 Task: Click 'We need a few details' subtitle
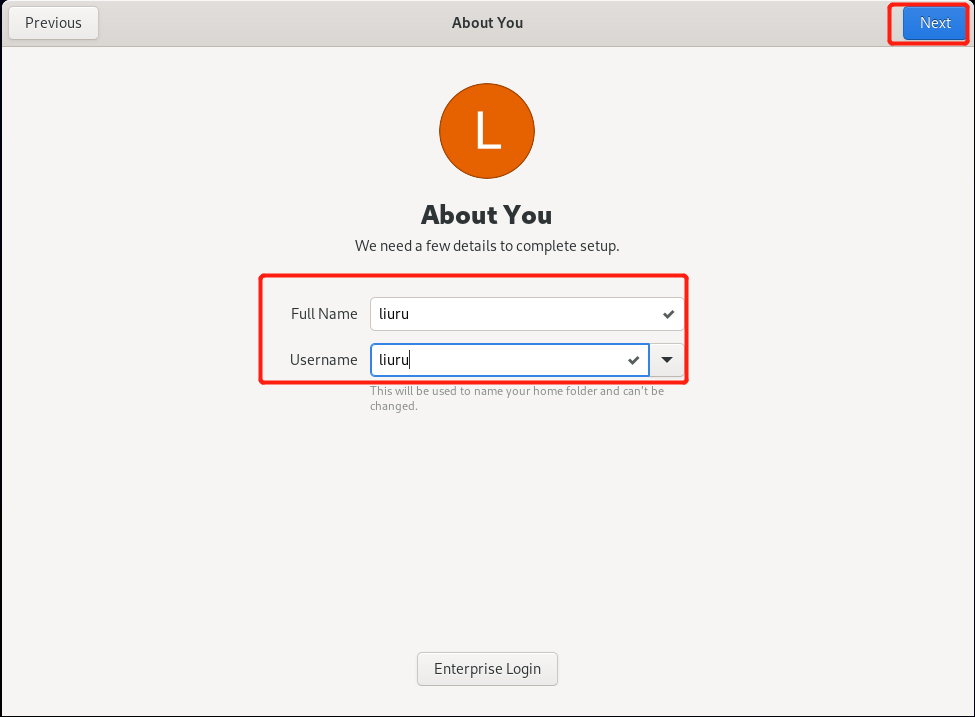pos(487,246)
